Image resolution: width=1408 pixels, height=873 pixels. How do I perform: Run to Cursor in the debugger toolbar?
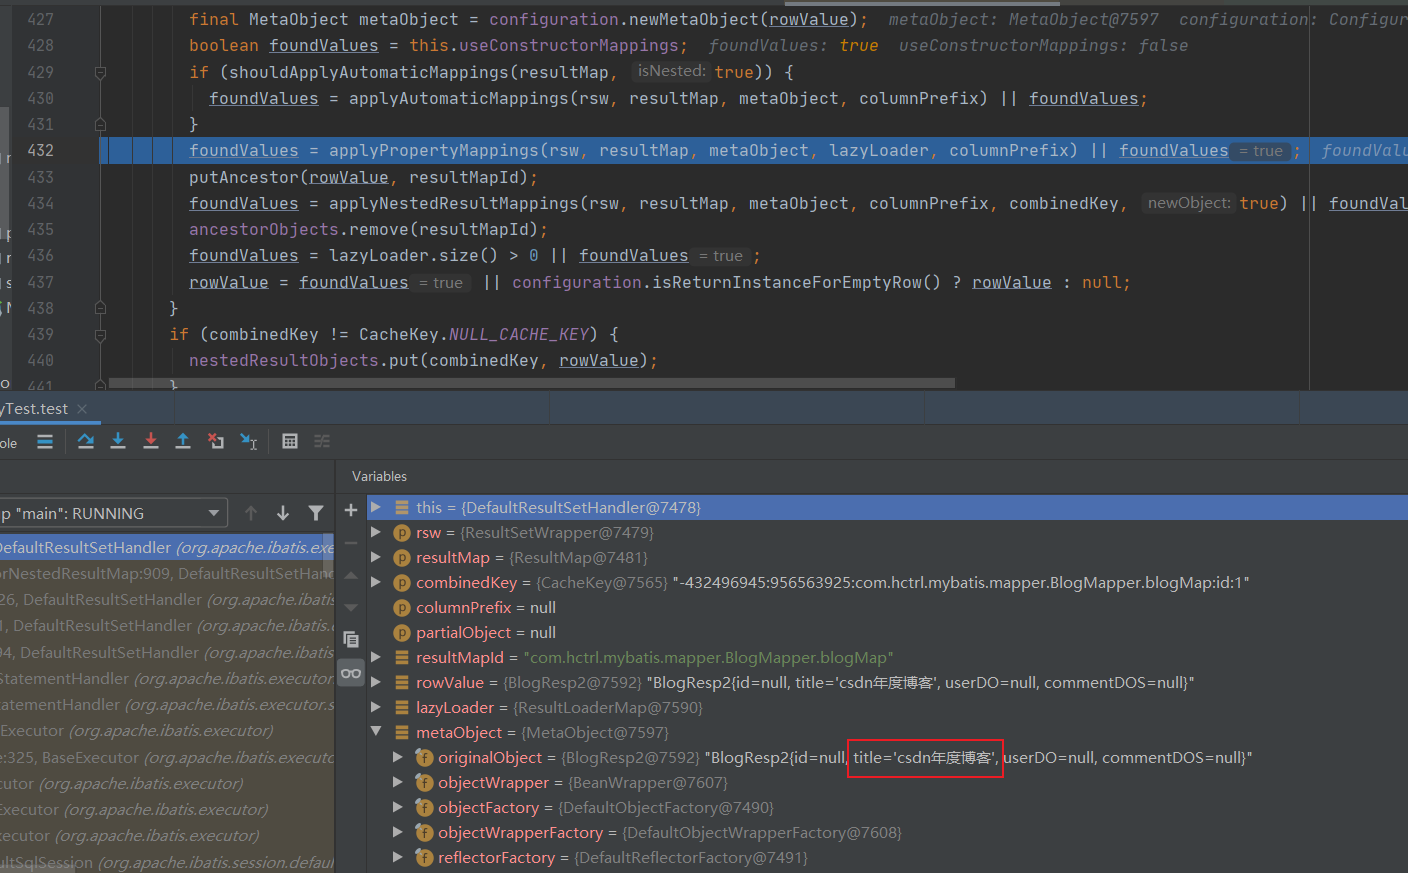click(249, 441)
